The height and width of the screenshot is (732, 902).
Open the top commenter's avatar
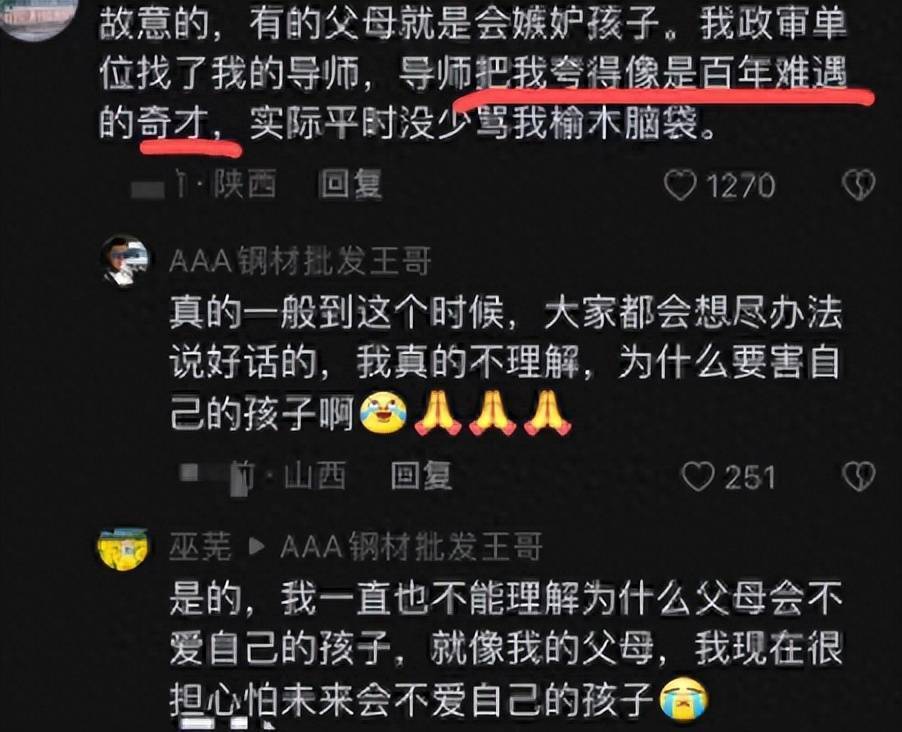[38, 16]
